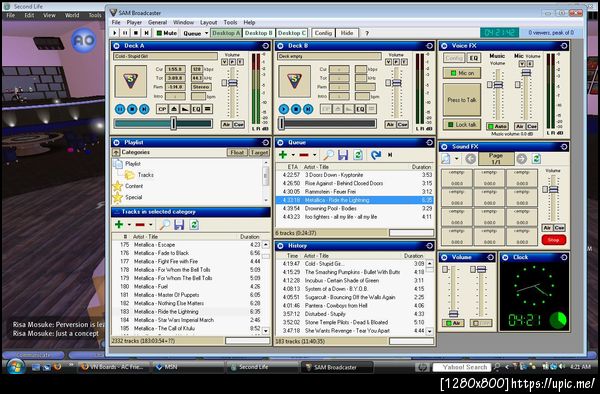The image size is (600, 394).
Task: Click the main toolbar pause button
Action: pyautogui.click(x=125, y=33)
